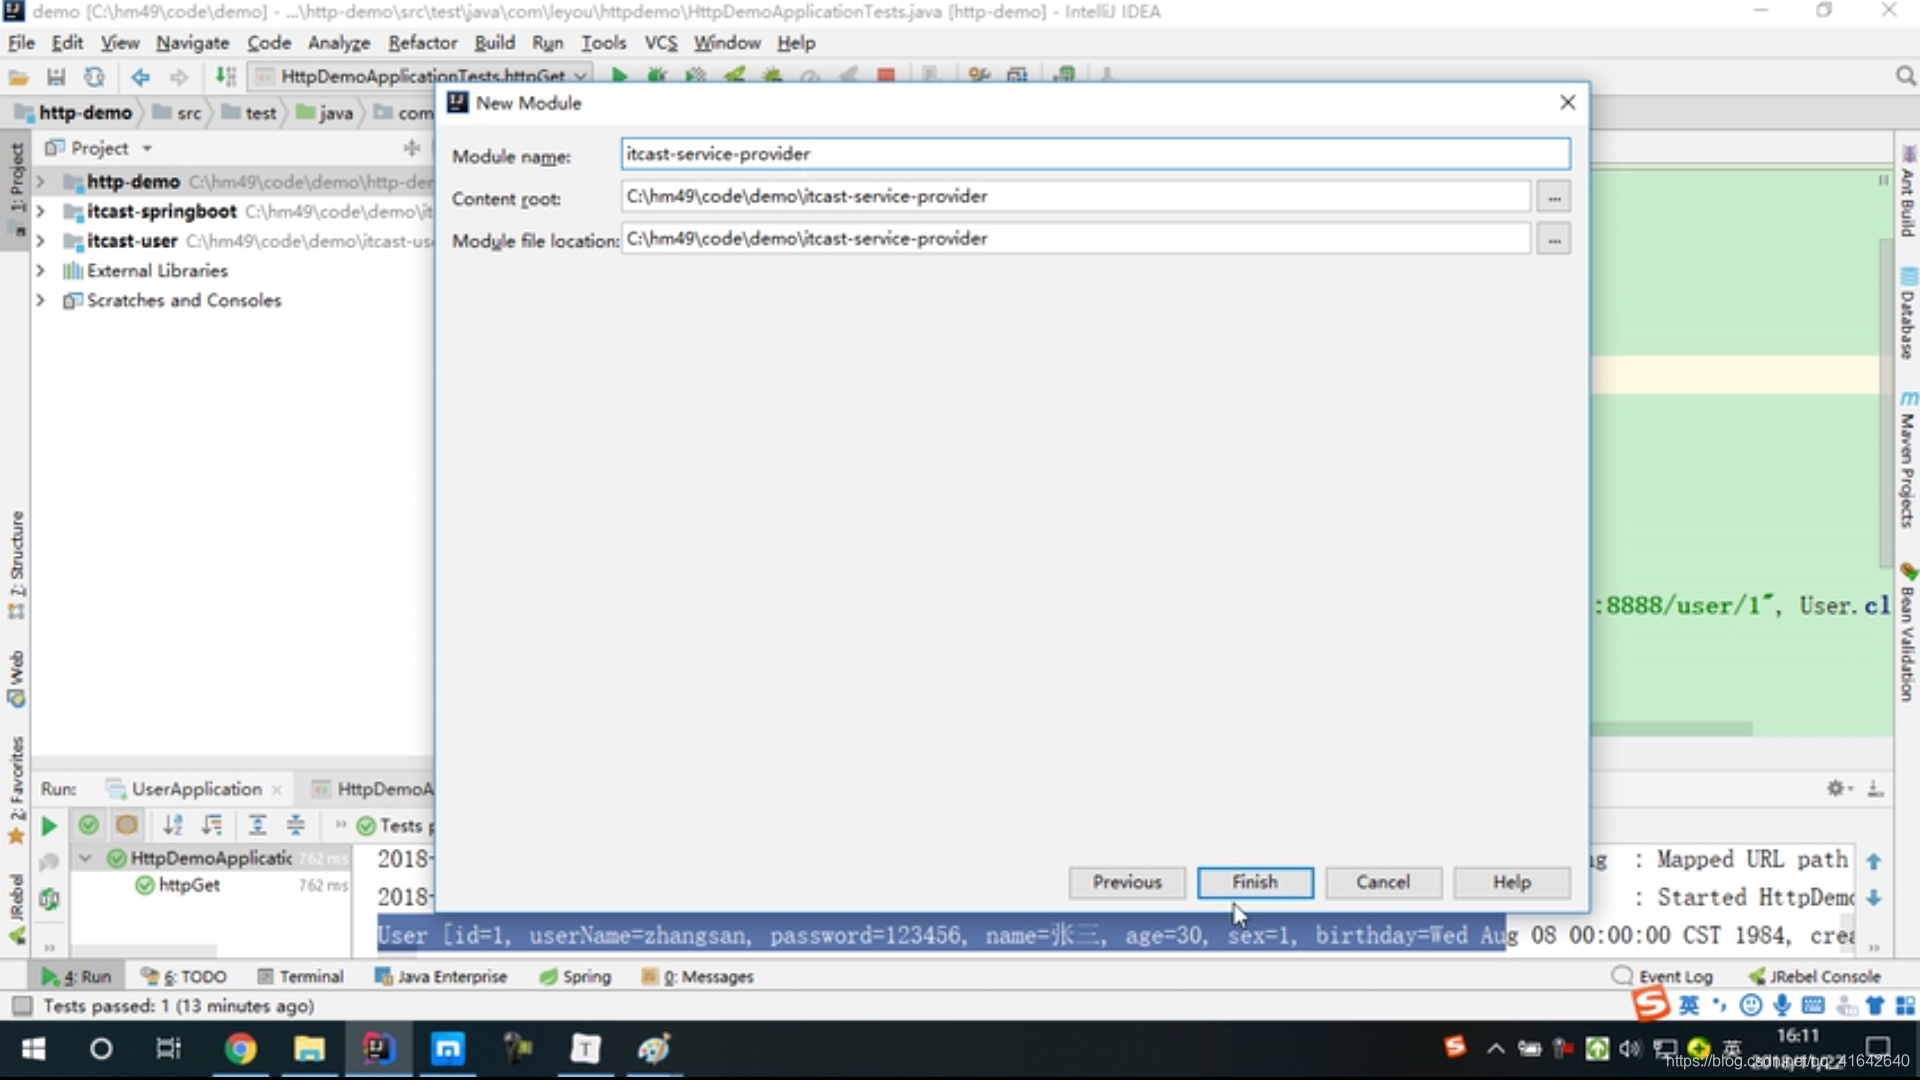Expand the http-demo project tree node
This screenshot has width=1920, height=1080.
tap(40, 182)
